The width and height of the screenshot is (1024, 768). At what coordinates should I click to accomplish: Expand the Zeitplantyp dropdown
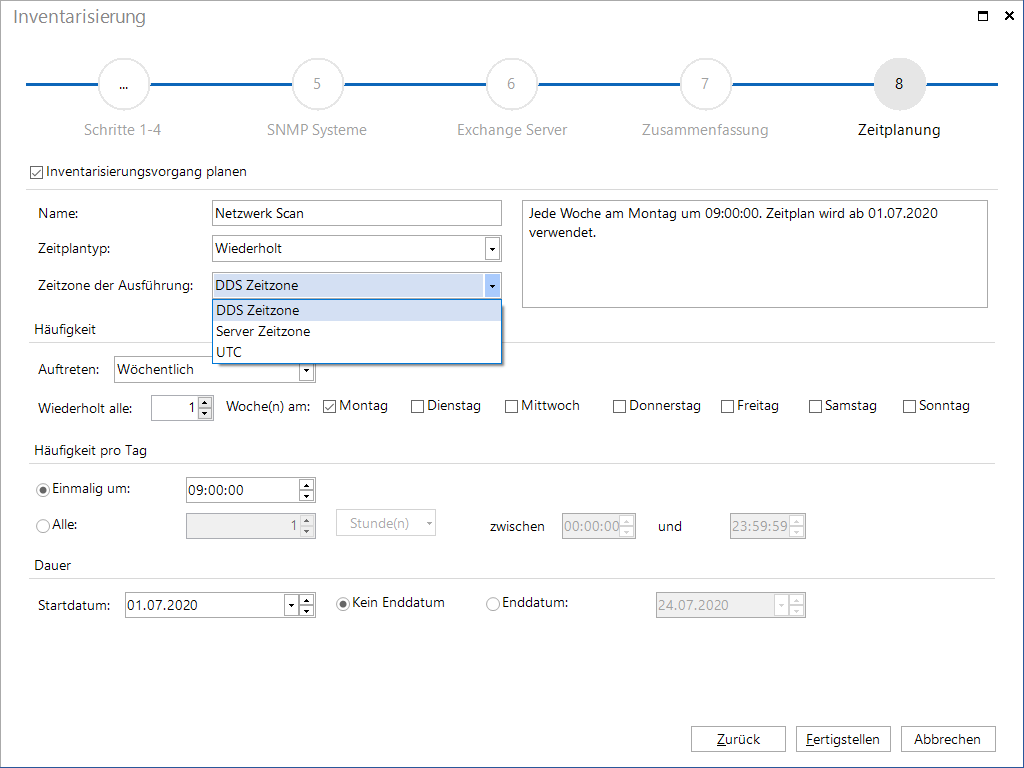[x=492, y=249]
